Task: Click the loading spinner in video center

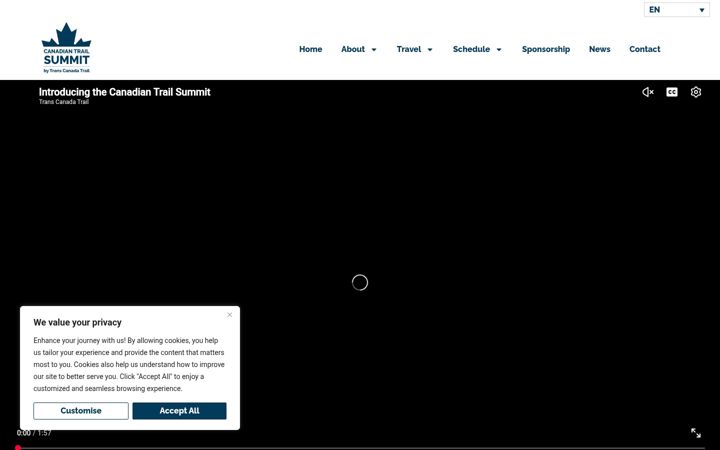Action: (x=360, y=282)
